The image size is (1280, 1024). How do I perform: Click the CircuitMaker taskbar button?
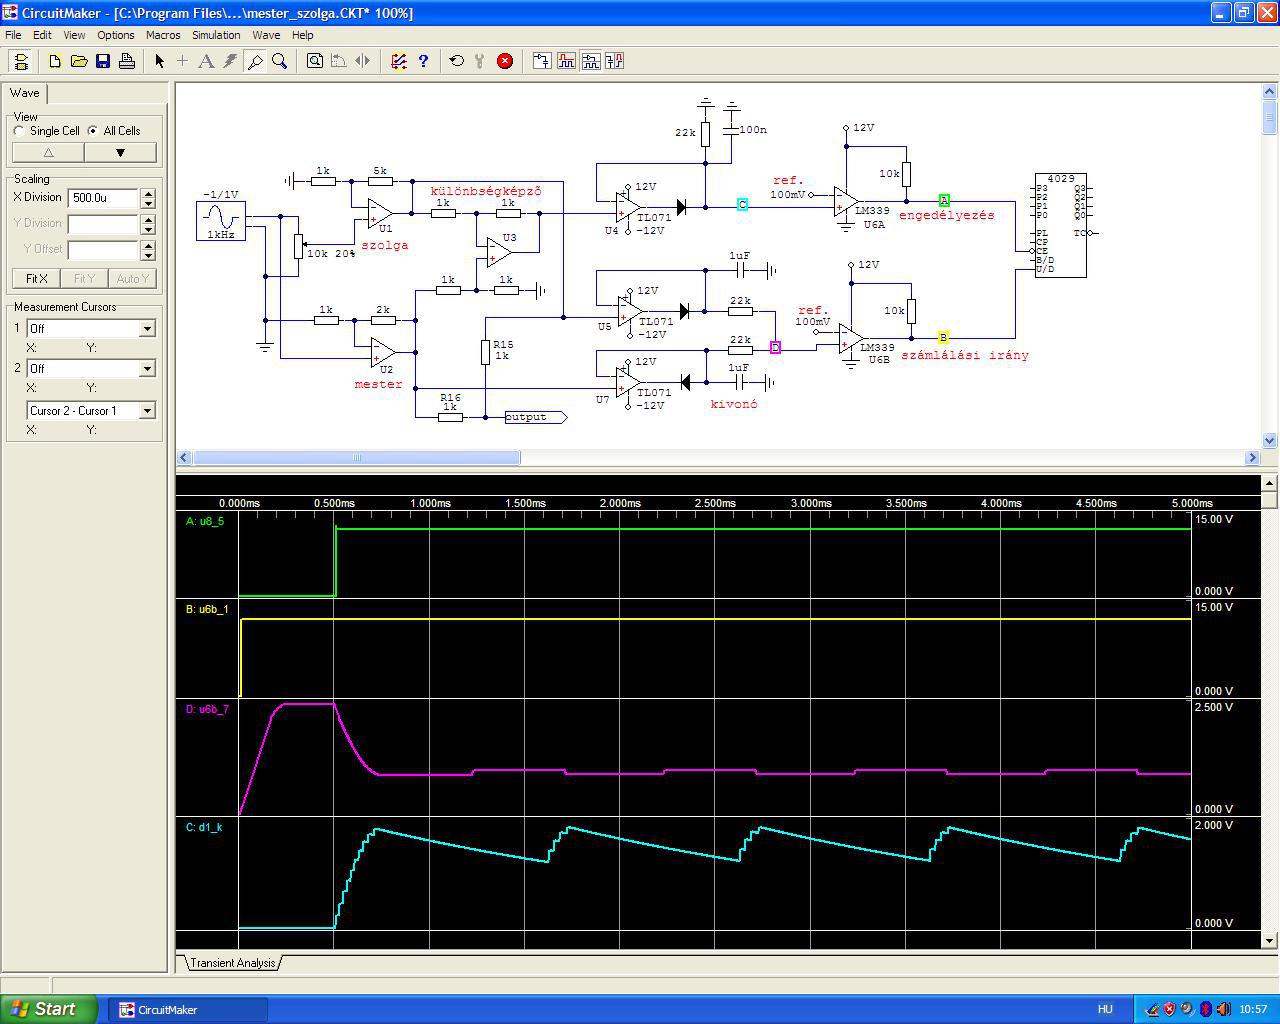pos(186,1010)
